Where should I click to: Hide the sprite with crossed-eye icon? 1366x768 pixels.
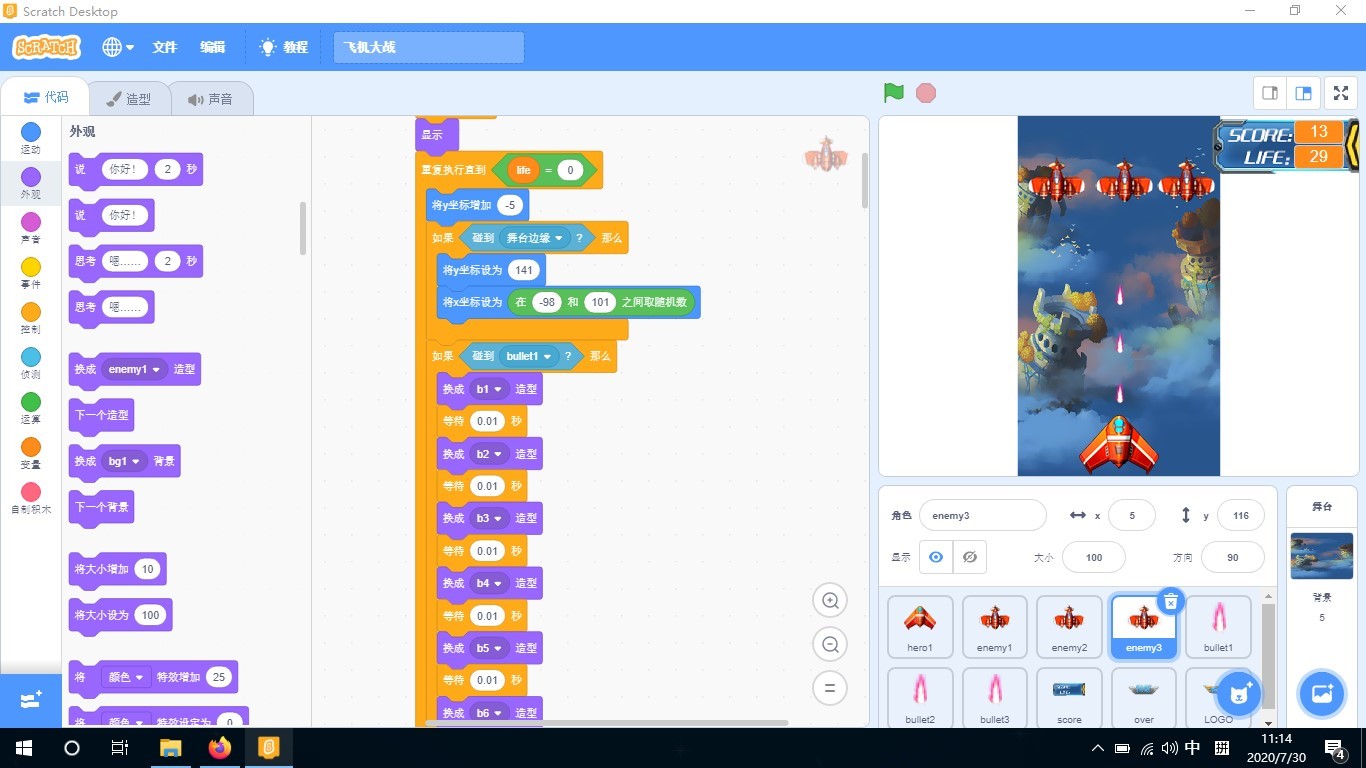(x=970, y=557)
